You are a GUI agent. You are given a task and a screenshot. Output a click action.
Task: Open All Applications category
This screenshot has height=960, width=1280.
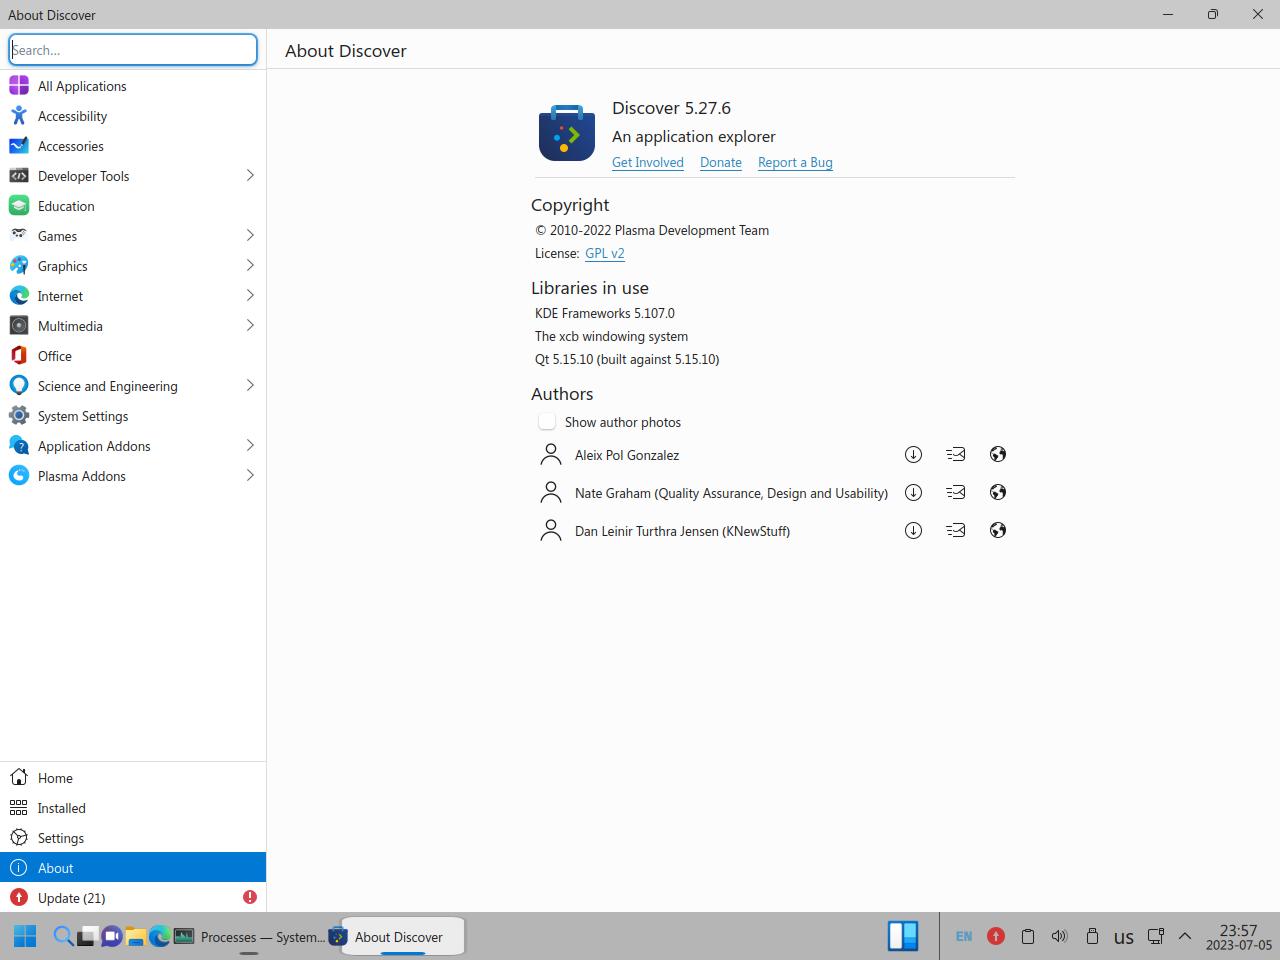(x=133, y=86)
